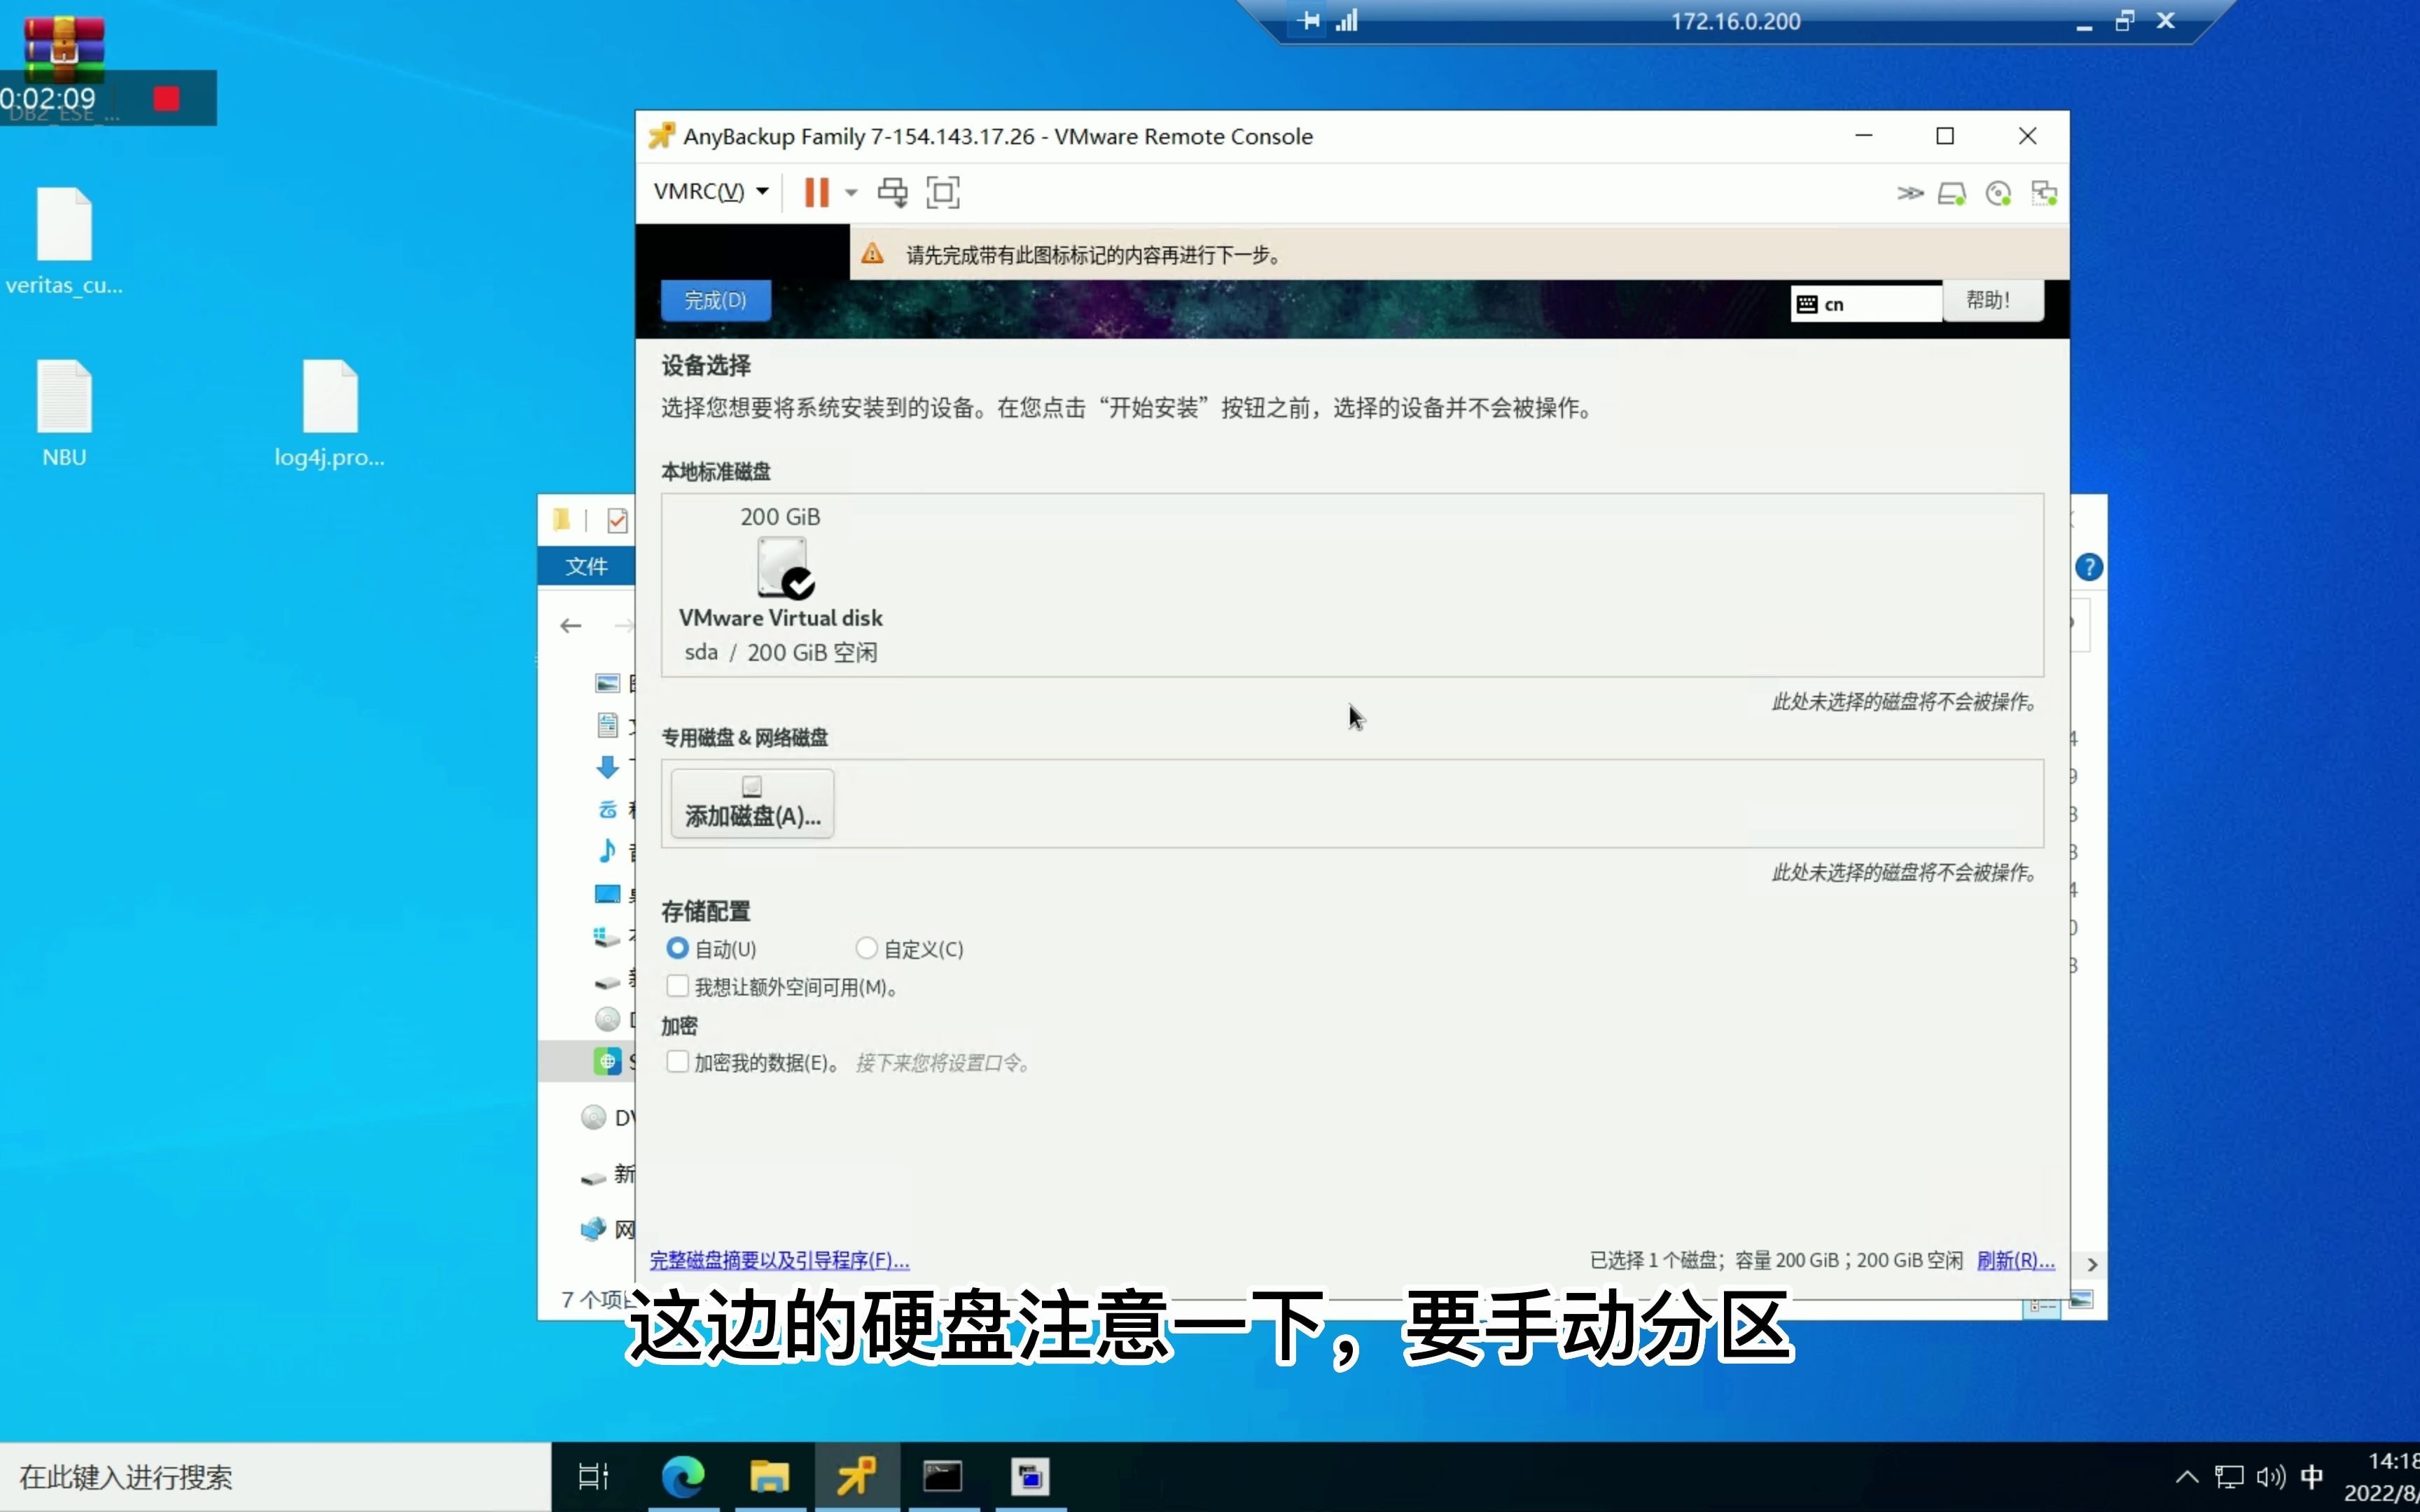Select the downloads arrow folder in Explorer sidebar

607,767
